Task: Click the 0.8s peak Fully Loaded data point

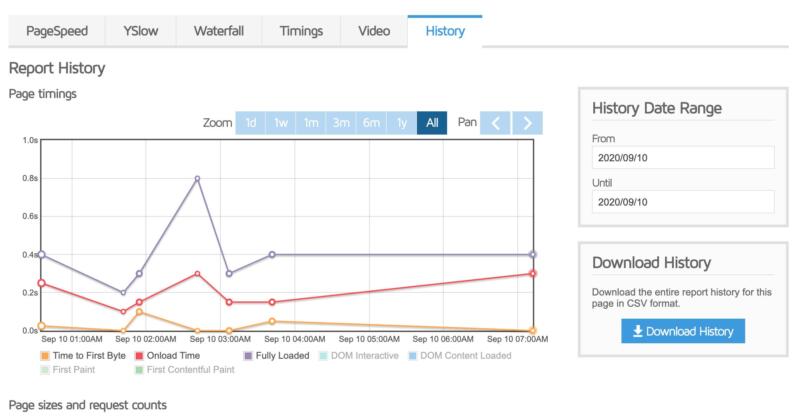Action: [197, 178]
